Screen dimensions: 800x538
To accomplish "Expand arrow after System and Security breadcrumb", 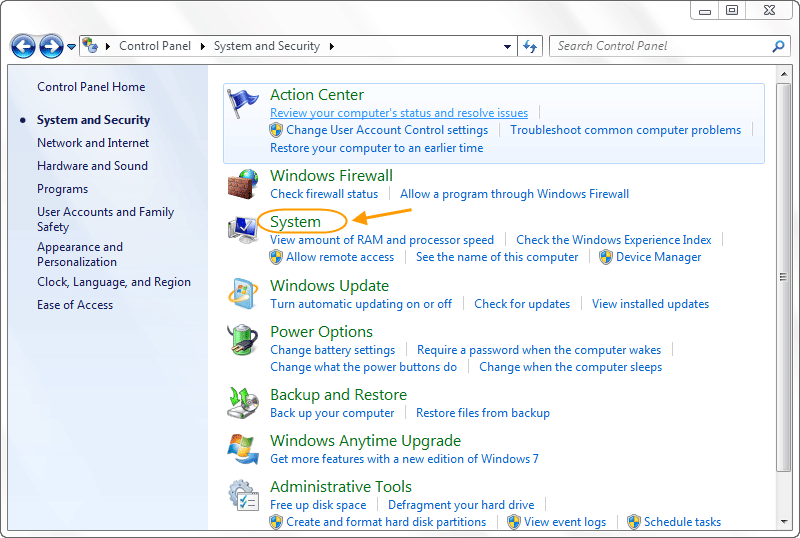I will point(332,46).
